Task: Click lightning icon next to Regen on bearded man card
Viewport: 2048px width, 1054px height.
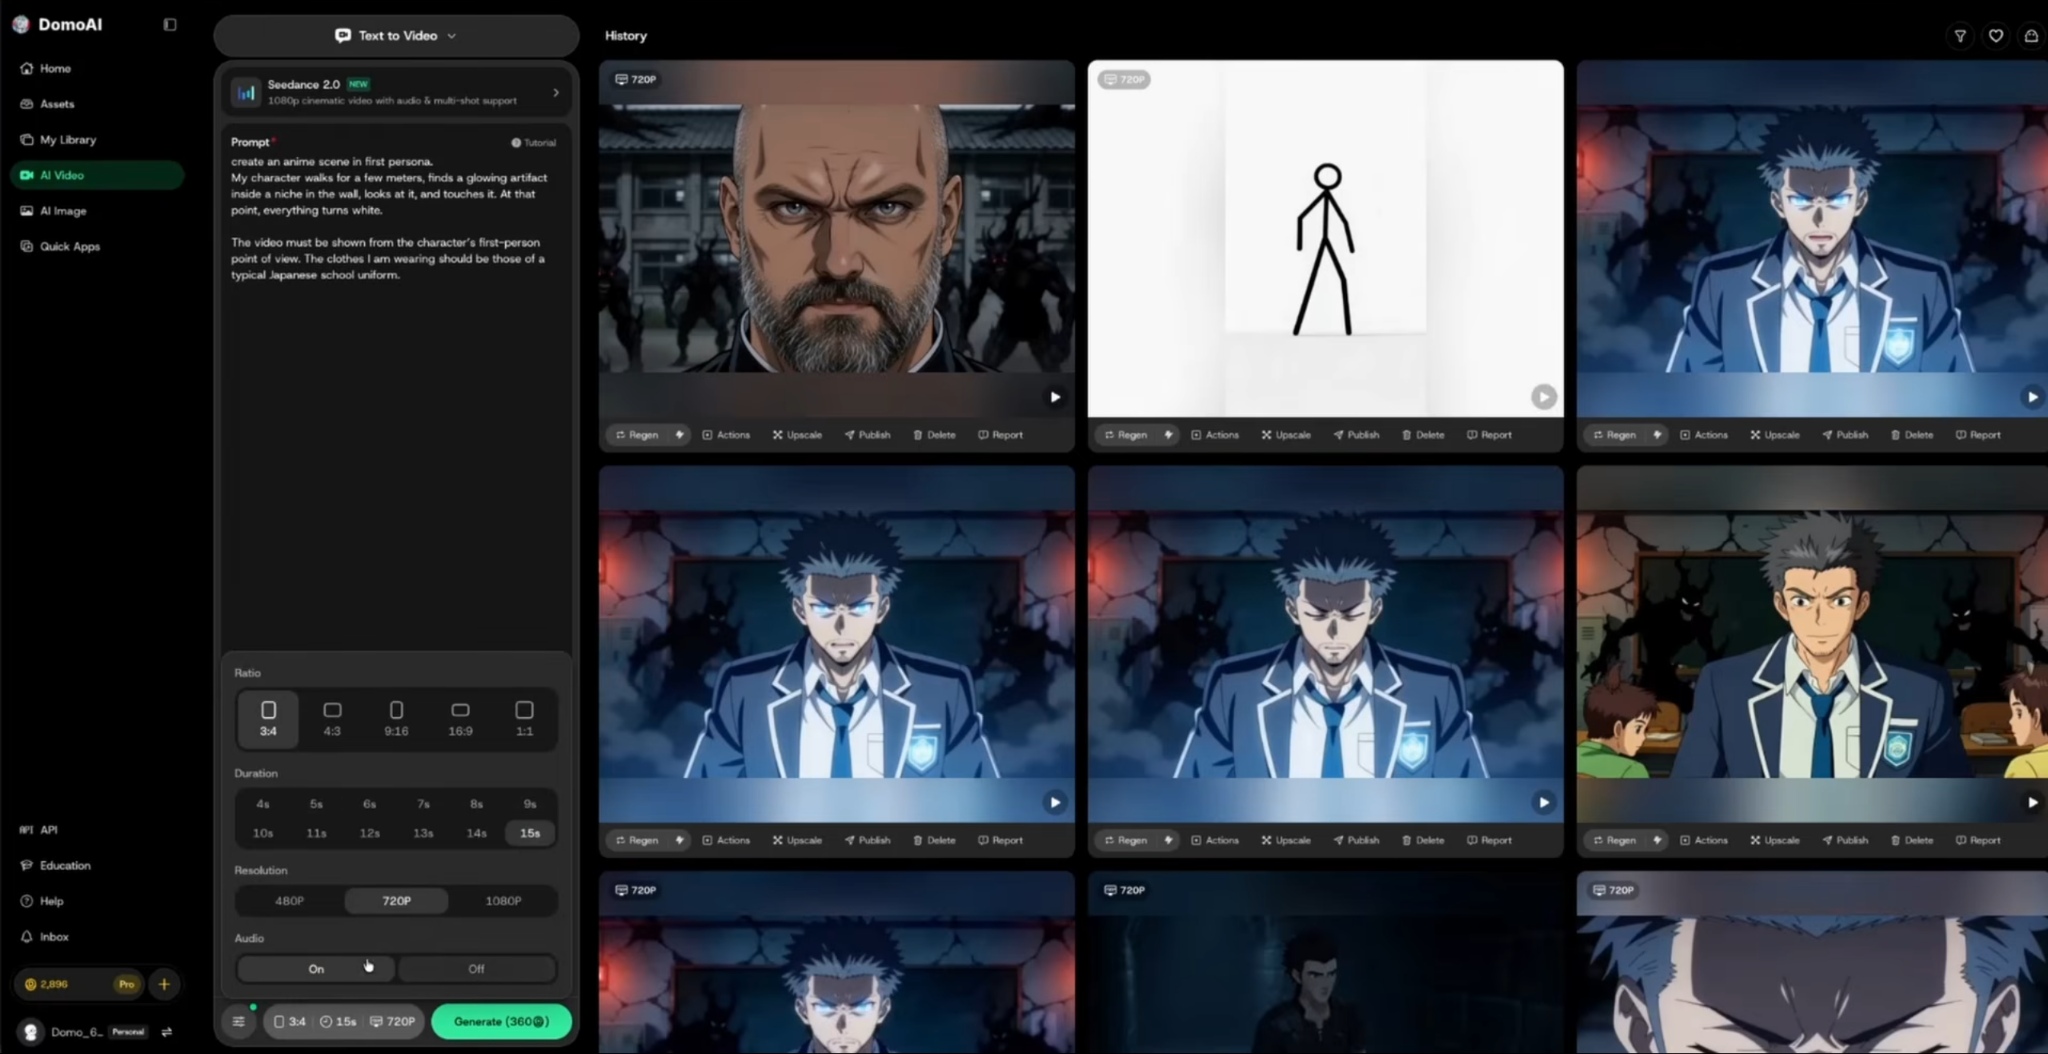Action: (680, 435)
